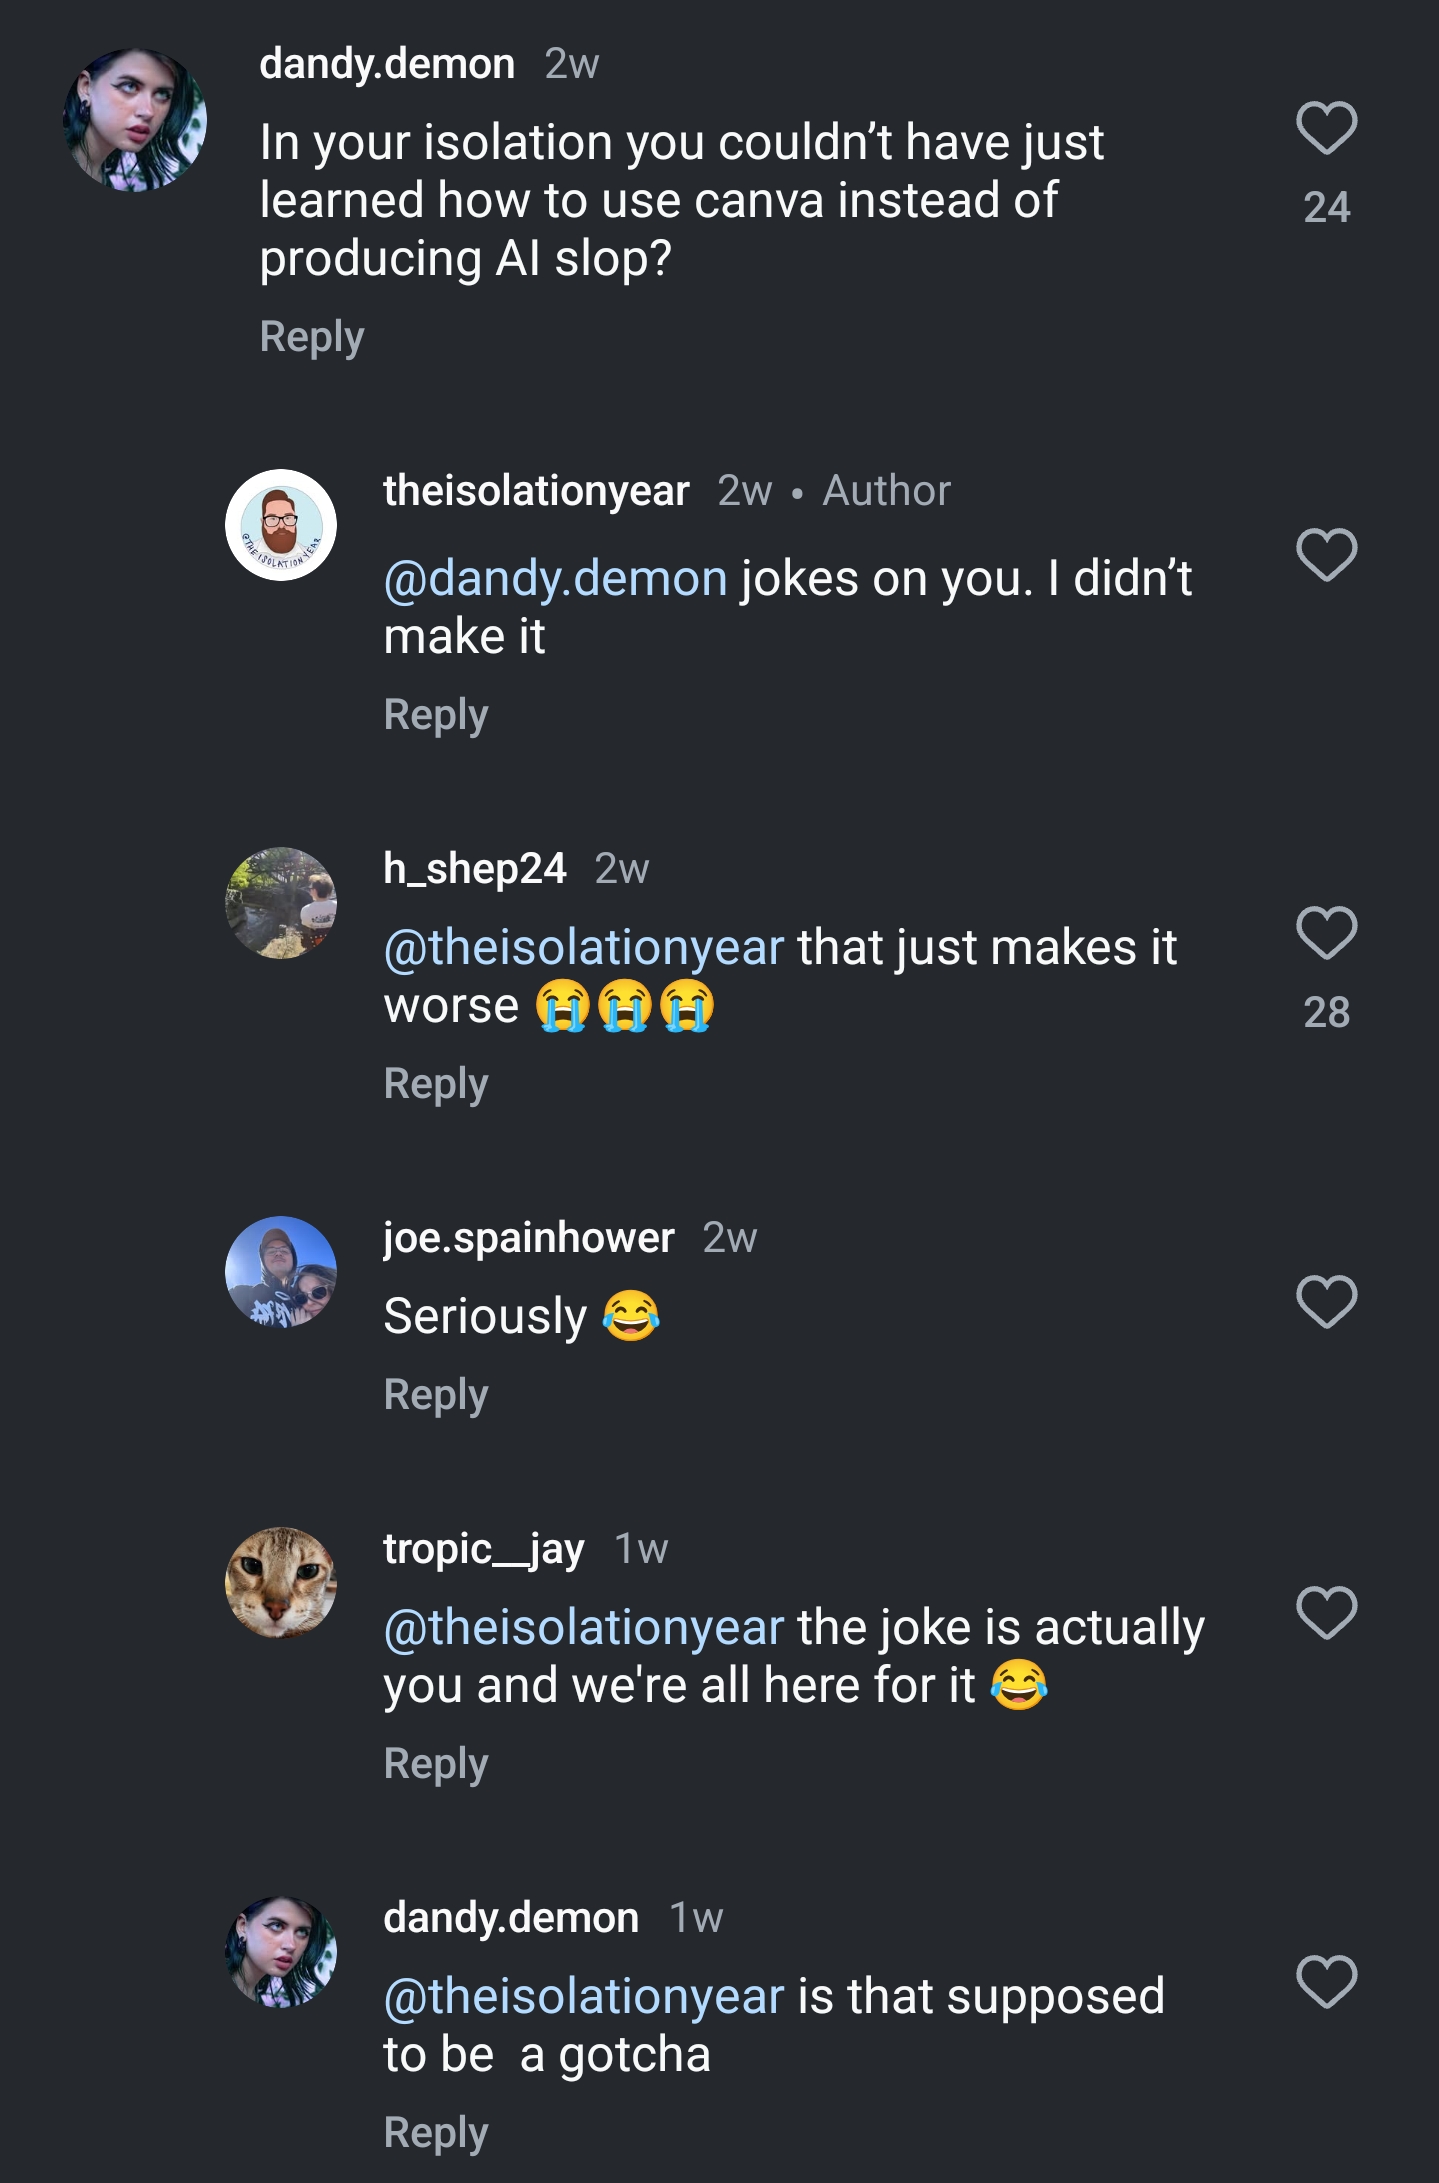Viewport: 1439px width, 2183px height.
Task: Open h_shep24's profile avatar
Action: [x=281, y=903]
